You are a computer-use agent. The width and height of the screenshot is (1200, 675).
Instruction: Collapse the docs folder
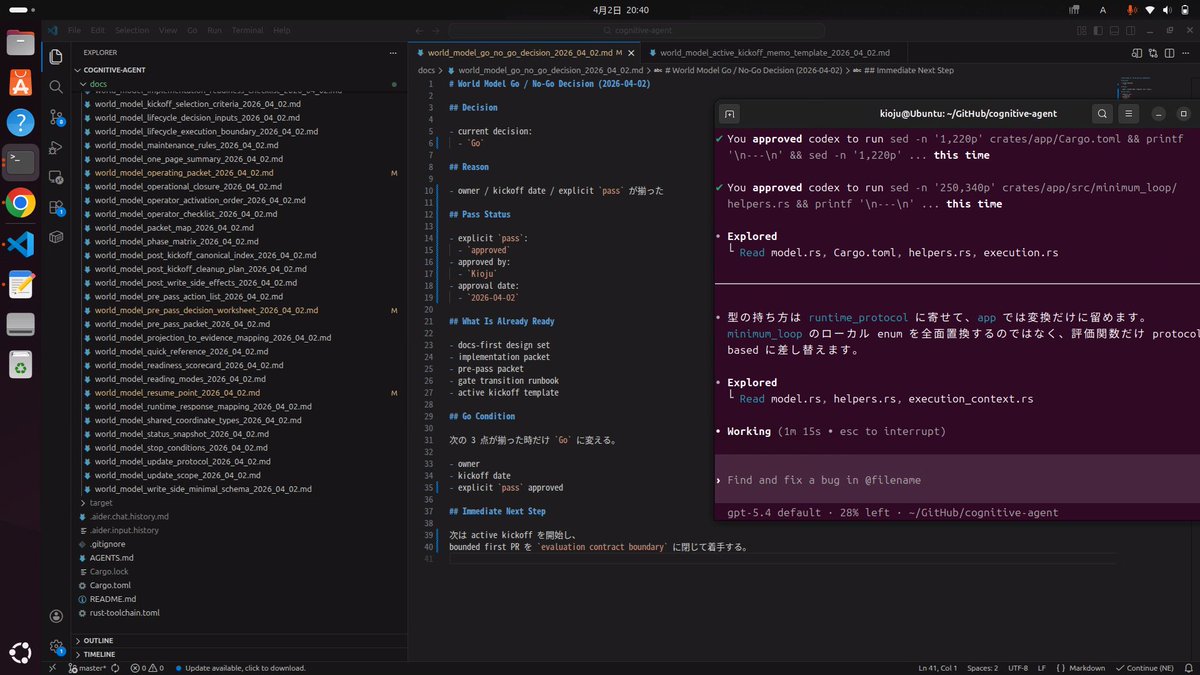pyautogui.click(x=98, y=84)
